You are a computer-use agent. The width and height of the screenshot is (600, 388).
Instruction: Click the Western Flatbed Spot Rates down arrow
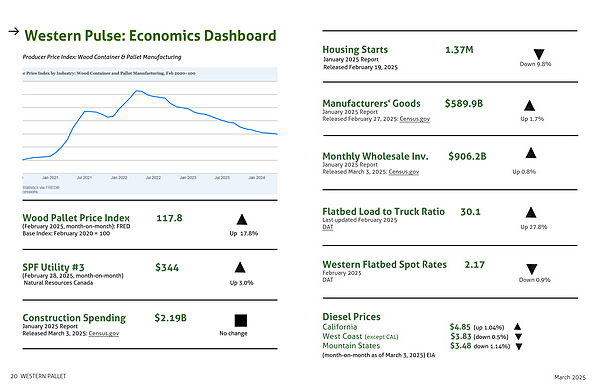coord(532,269)
